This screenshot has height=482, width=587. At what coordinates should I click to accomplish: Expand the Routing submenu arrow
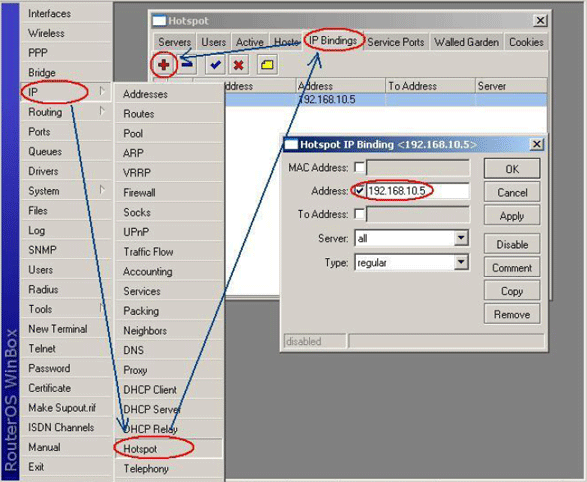[x=102, y=111]
